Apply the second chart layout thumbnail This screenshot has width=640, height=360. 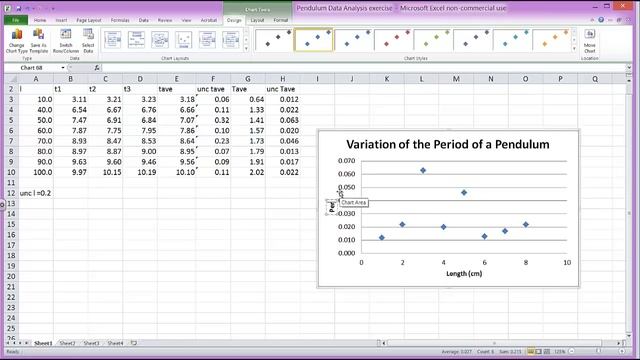pyautogui.click(x=136, y=40)
